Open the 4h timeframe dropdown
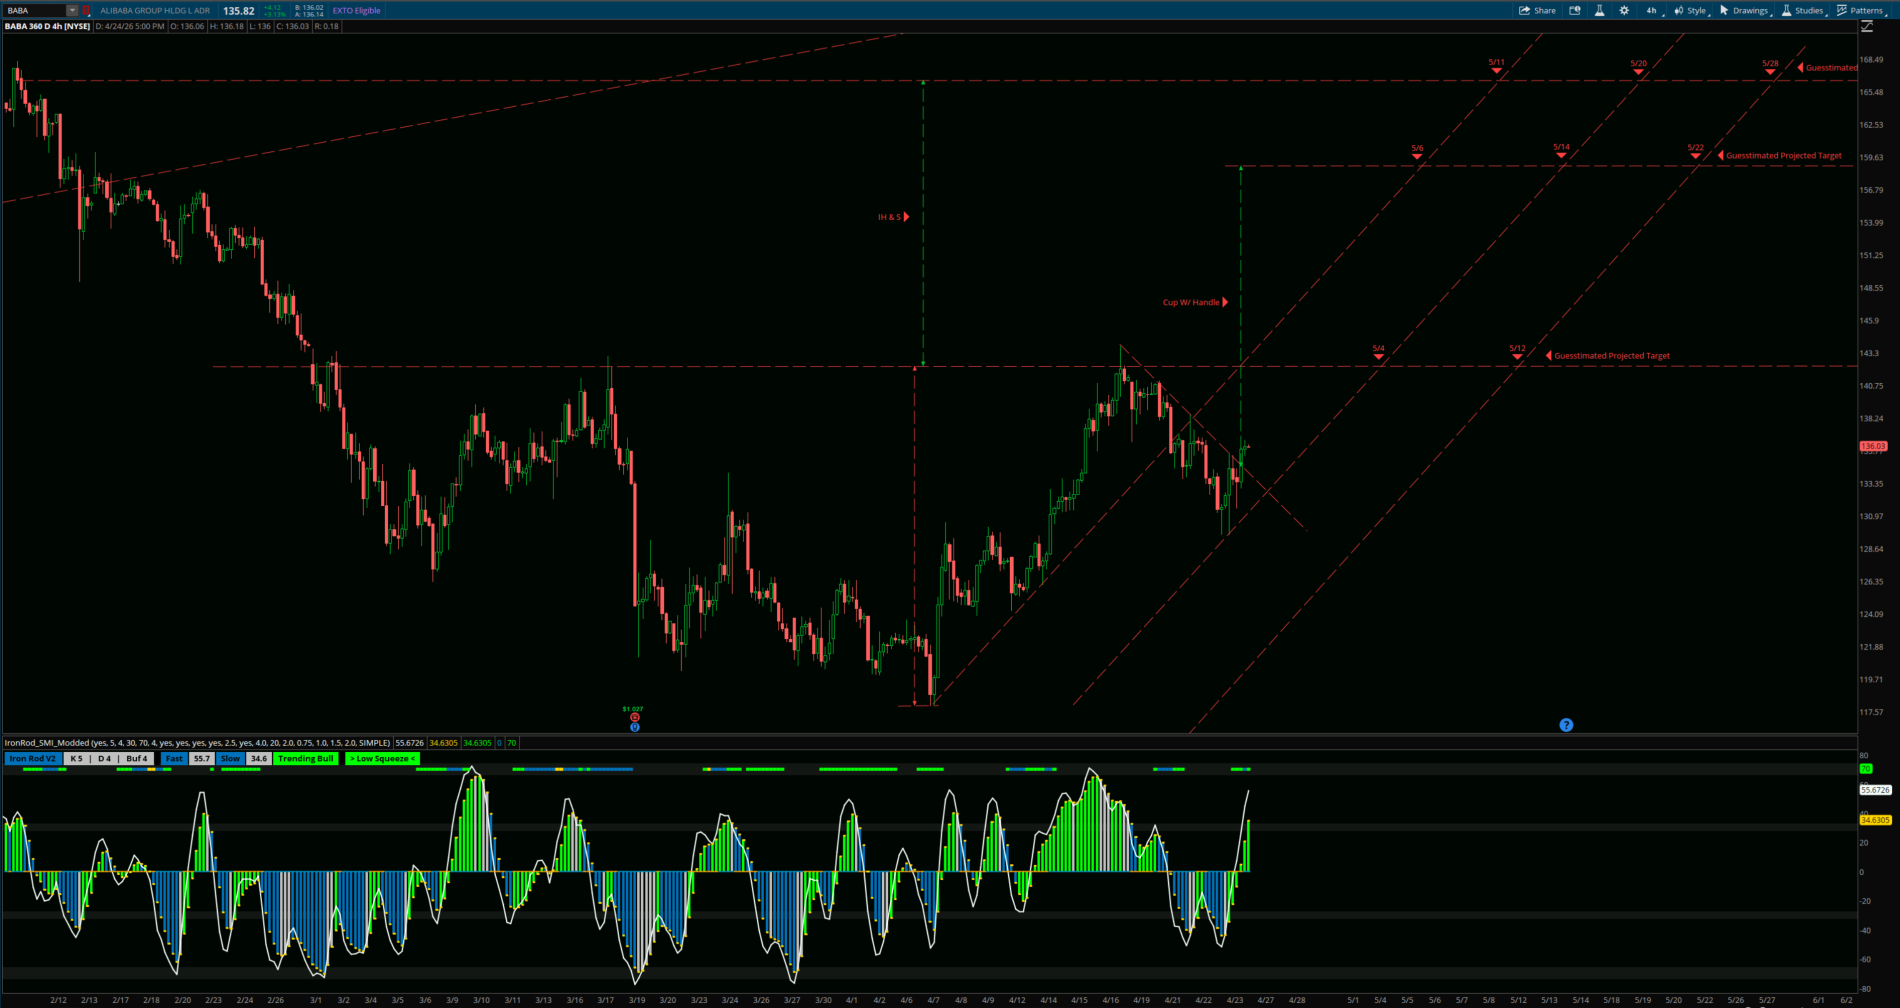Screen dimensions: 1900x1008 point(1651,10)
